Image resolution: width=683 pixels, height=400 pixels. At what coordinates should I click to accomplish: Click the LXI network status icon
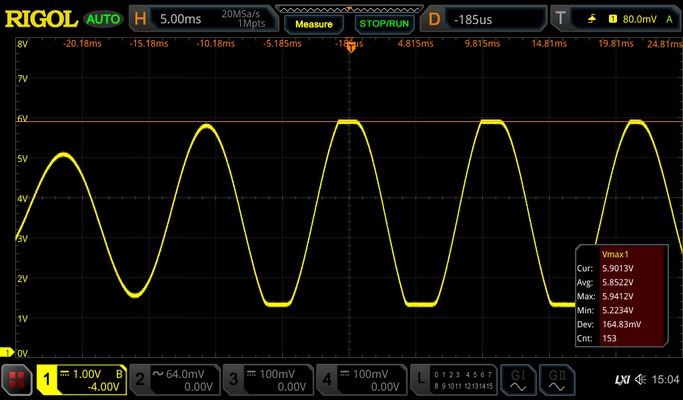click(623, 380)
